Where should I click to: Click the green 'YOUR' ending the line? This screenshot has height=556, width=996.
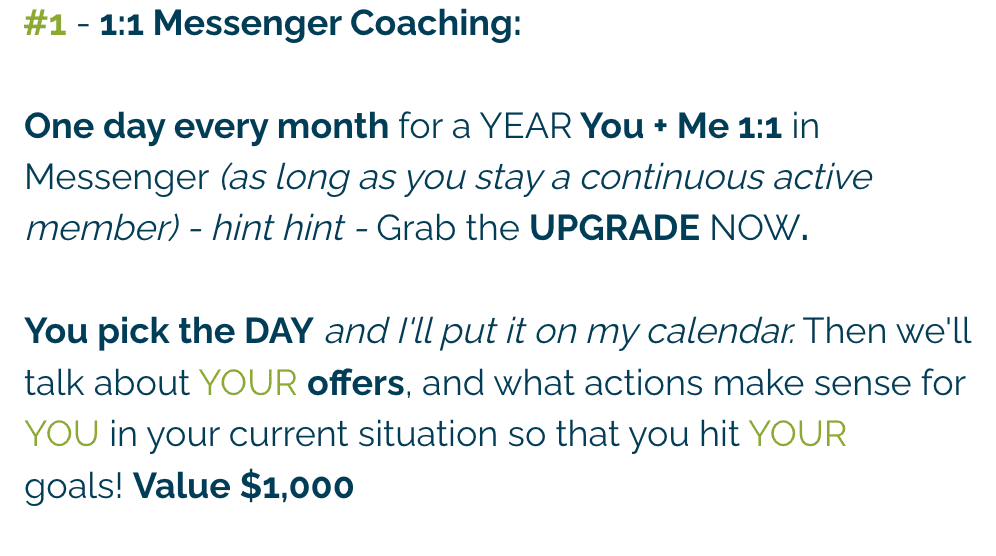[798, 435]
